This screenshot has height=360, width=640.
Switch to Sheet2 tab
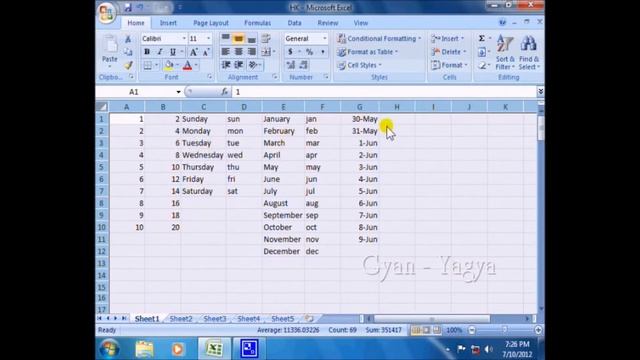[181, 319]
